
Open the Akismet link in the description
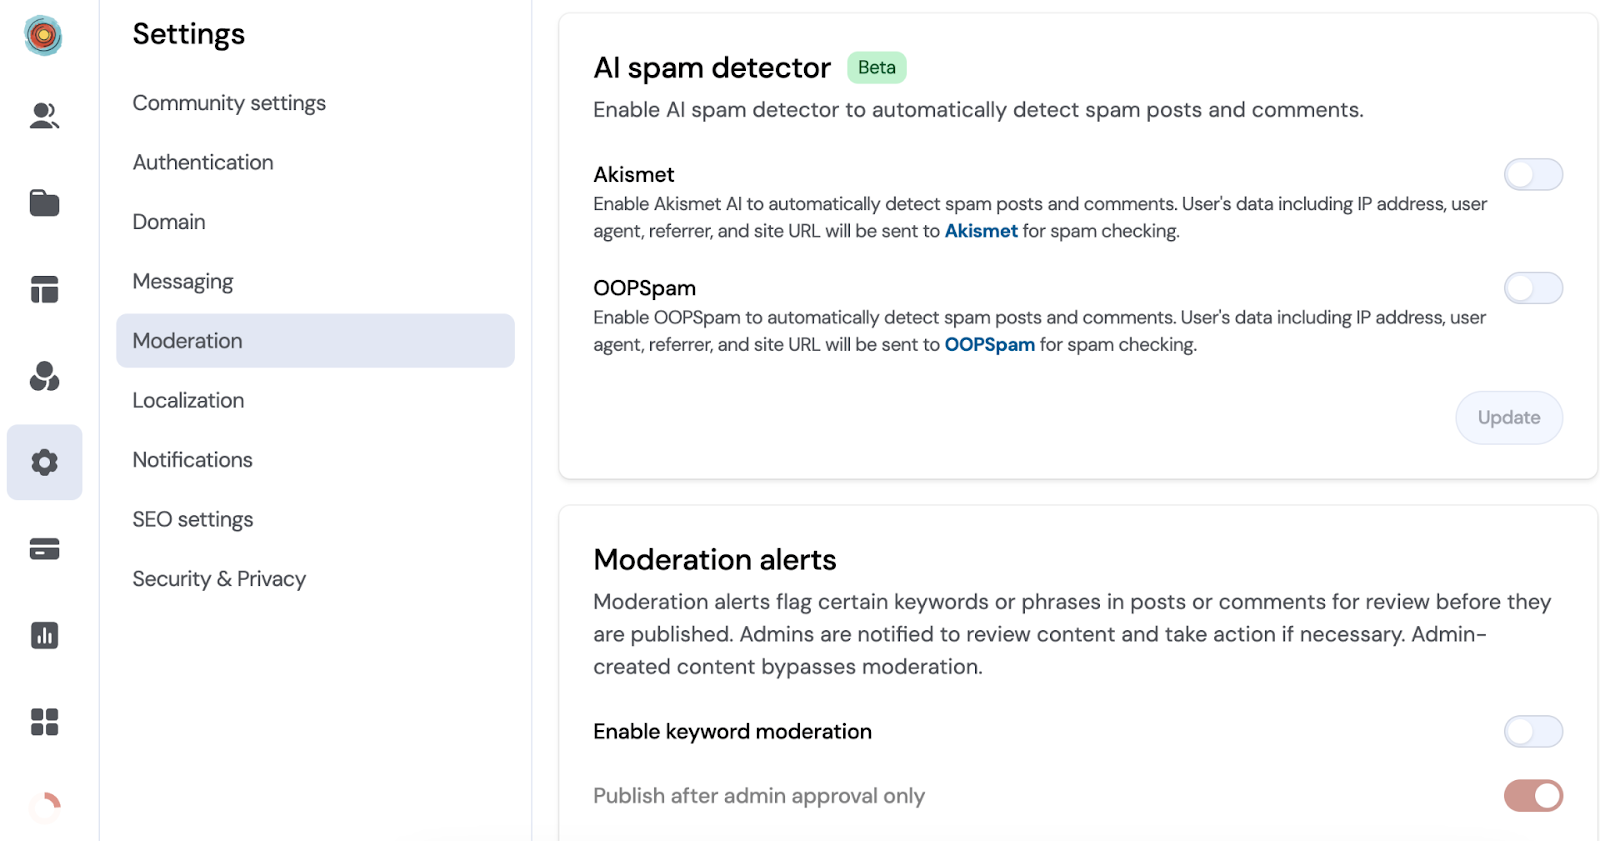tap(981, 231)
